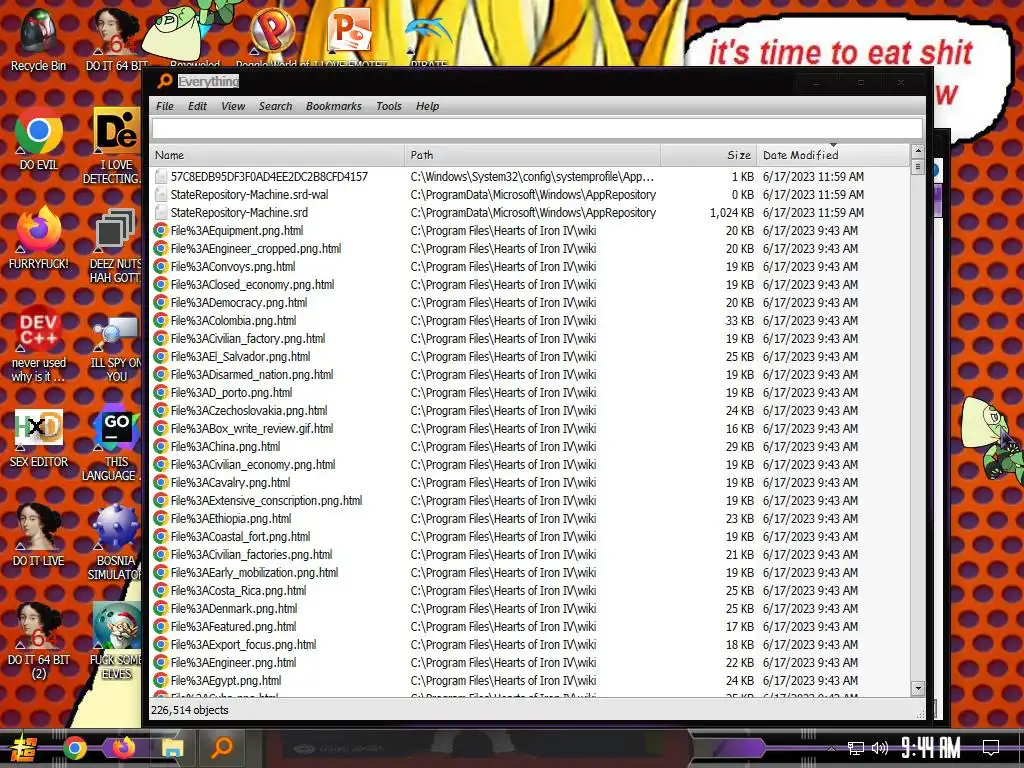The image size is (1024, 768).
Task: Select File%3AExport_focus.png.html result
Action: point(530,645)
